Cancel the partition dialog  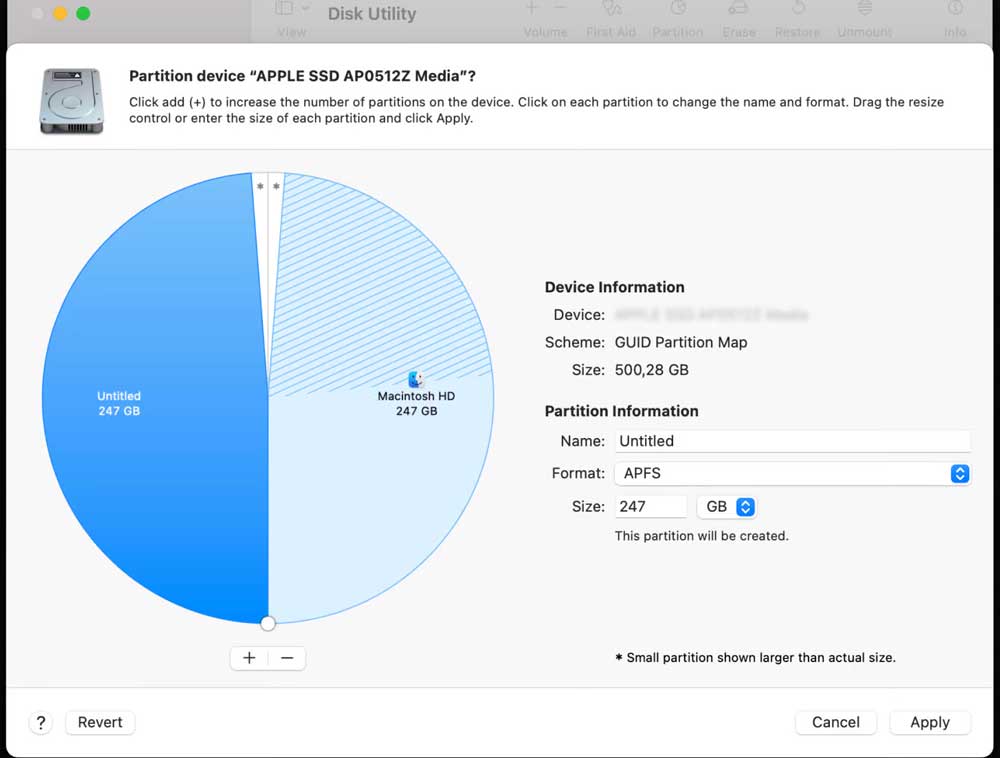(835, 722)
